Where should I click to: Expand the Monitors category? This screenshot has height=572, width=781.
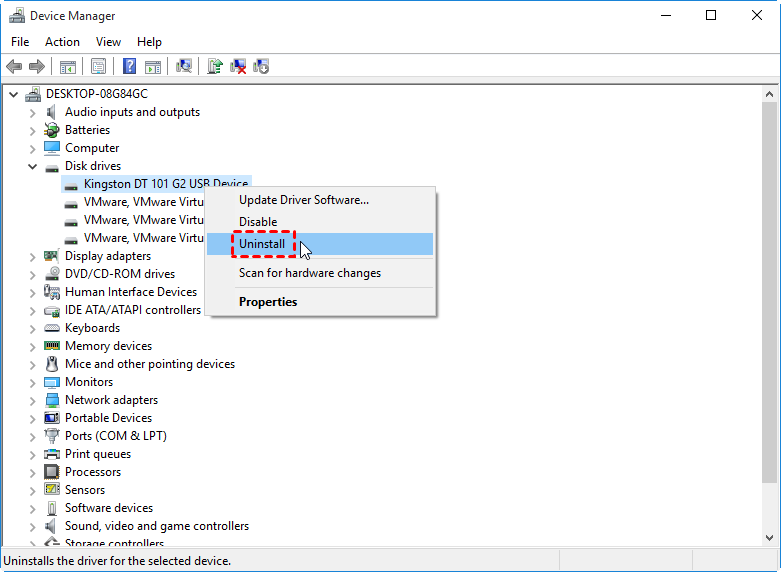coord(33,383)
